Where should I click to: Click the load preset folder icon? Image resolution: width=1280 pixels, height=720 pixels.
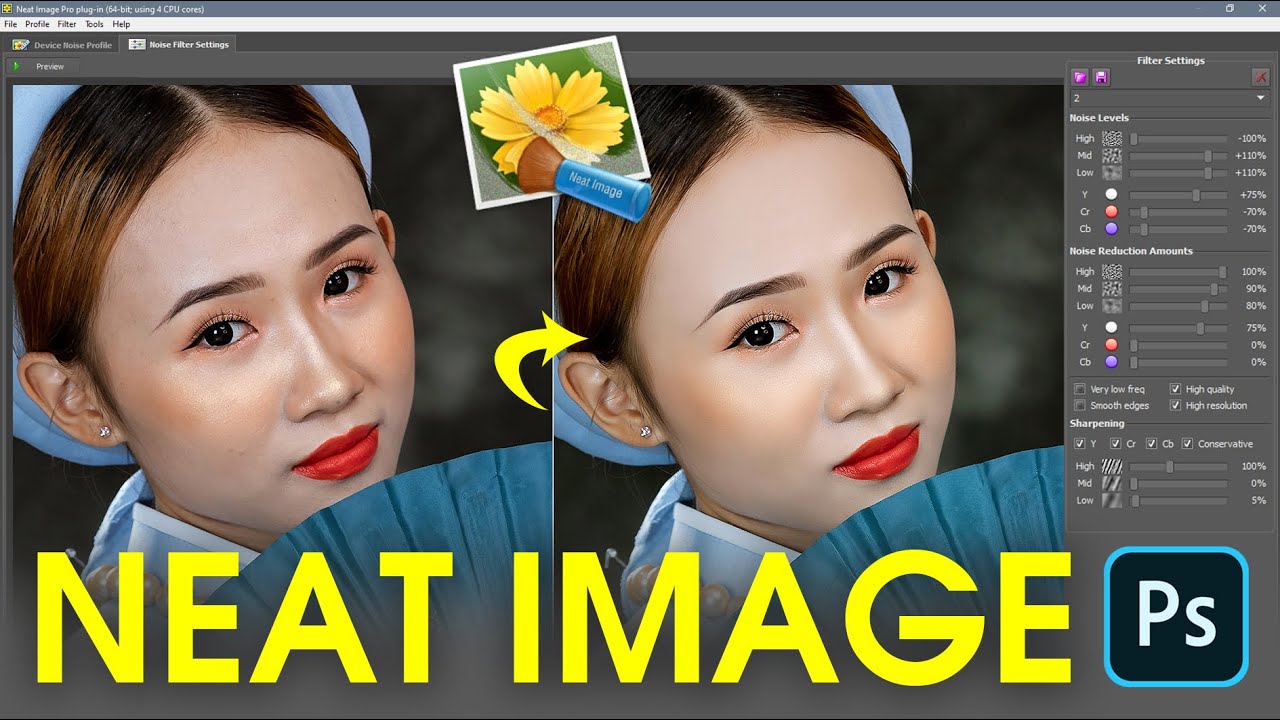coord(1080,77)
